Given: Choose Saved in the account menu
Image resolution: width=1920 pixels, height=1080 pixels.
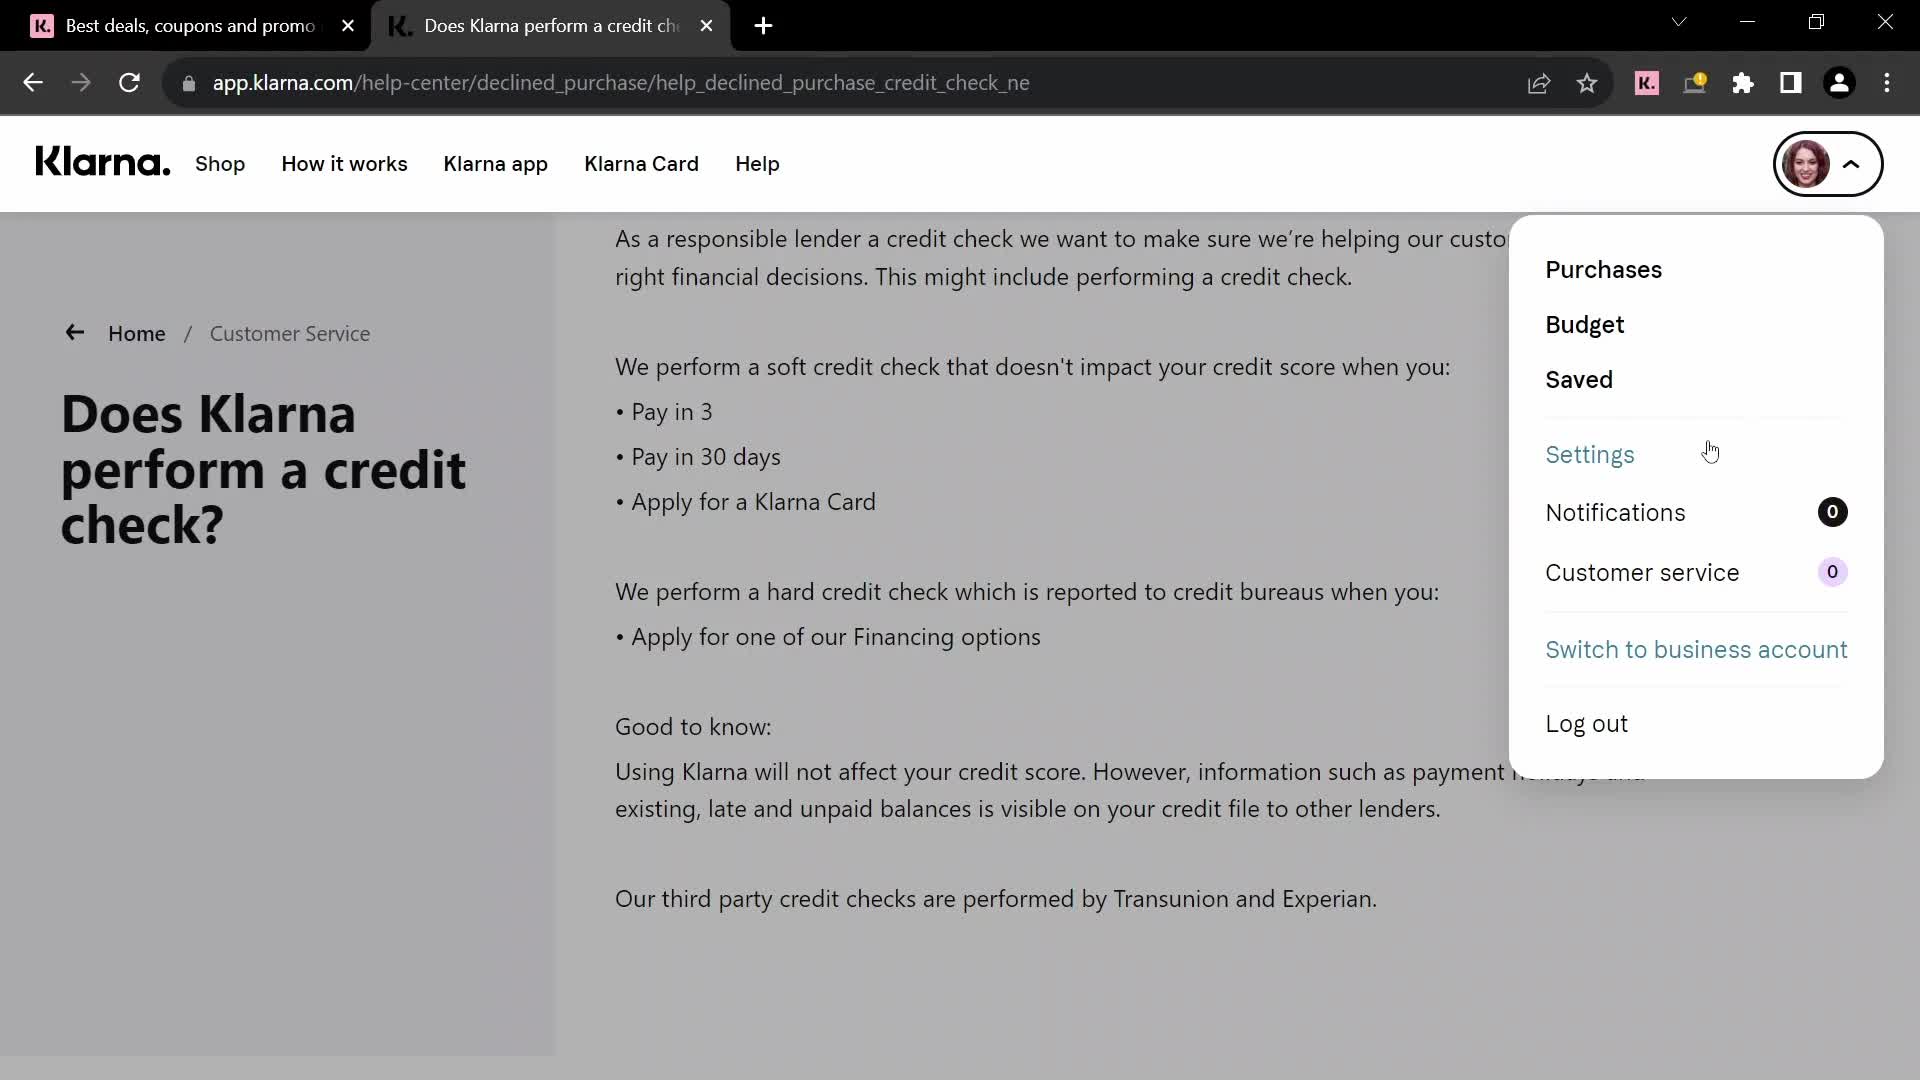Looking at the screenshot, I should (1578, 380).
